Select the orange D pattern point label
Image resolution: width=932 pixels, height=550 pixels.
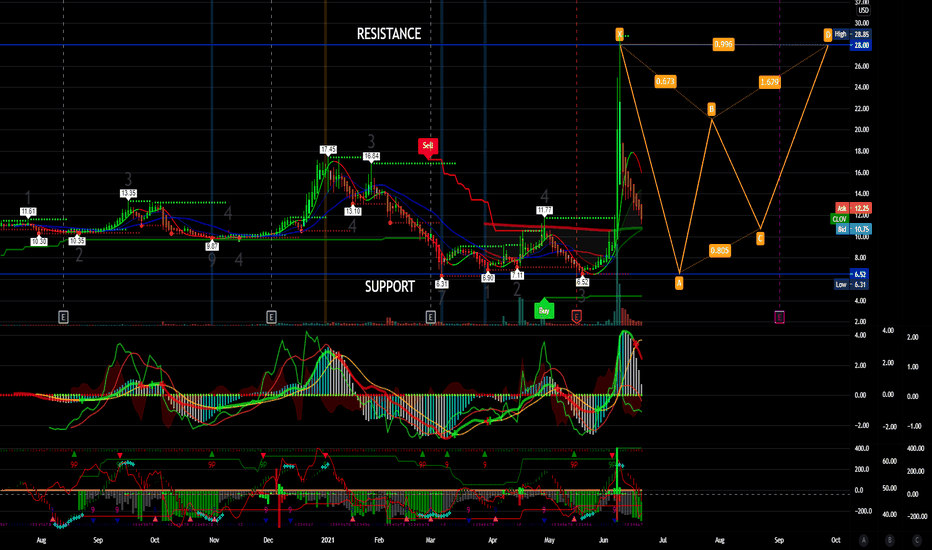[x=827, y=35]
